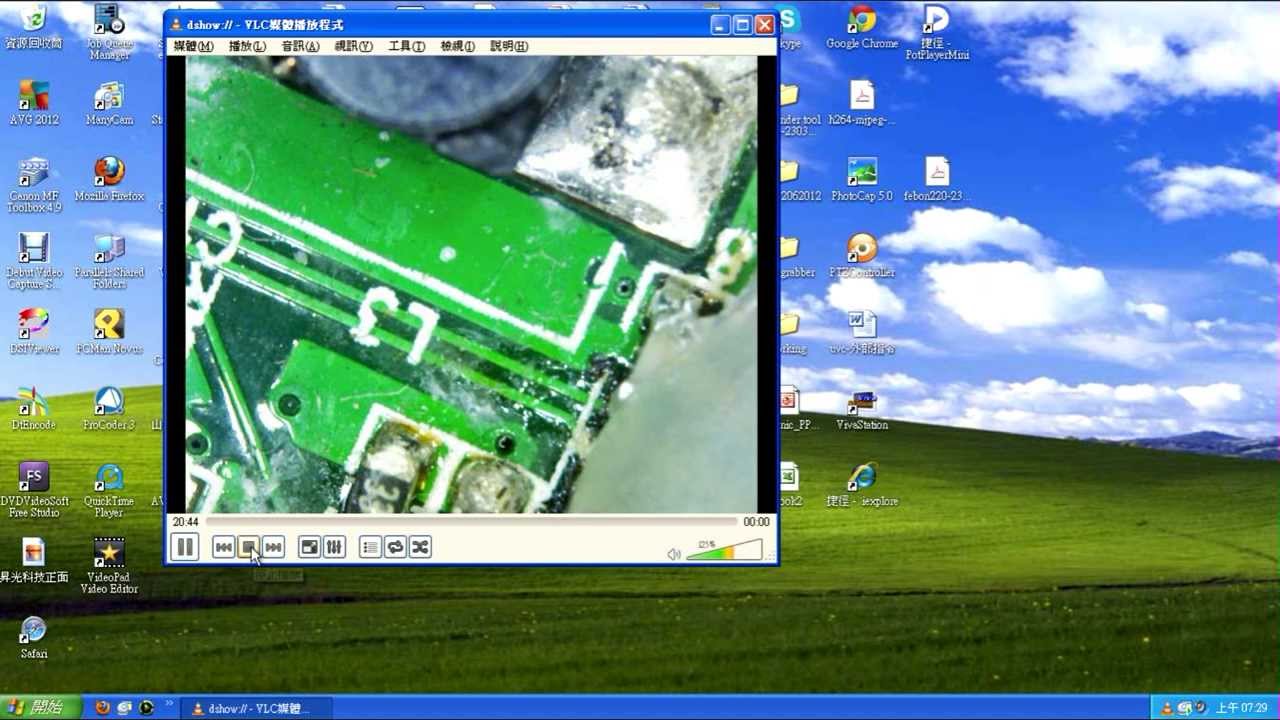
Task: Pause playback in VLC
Action: 185,547
